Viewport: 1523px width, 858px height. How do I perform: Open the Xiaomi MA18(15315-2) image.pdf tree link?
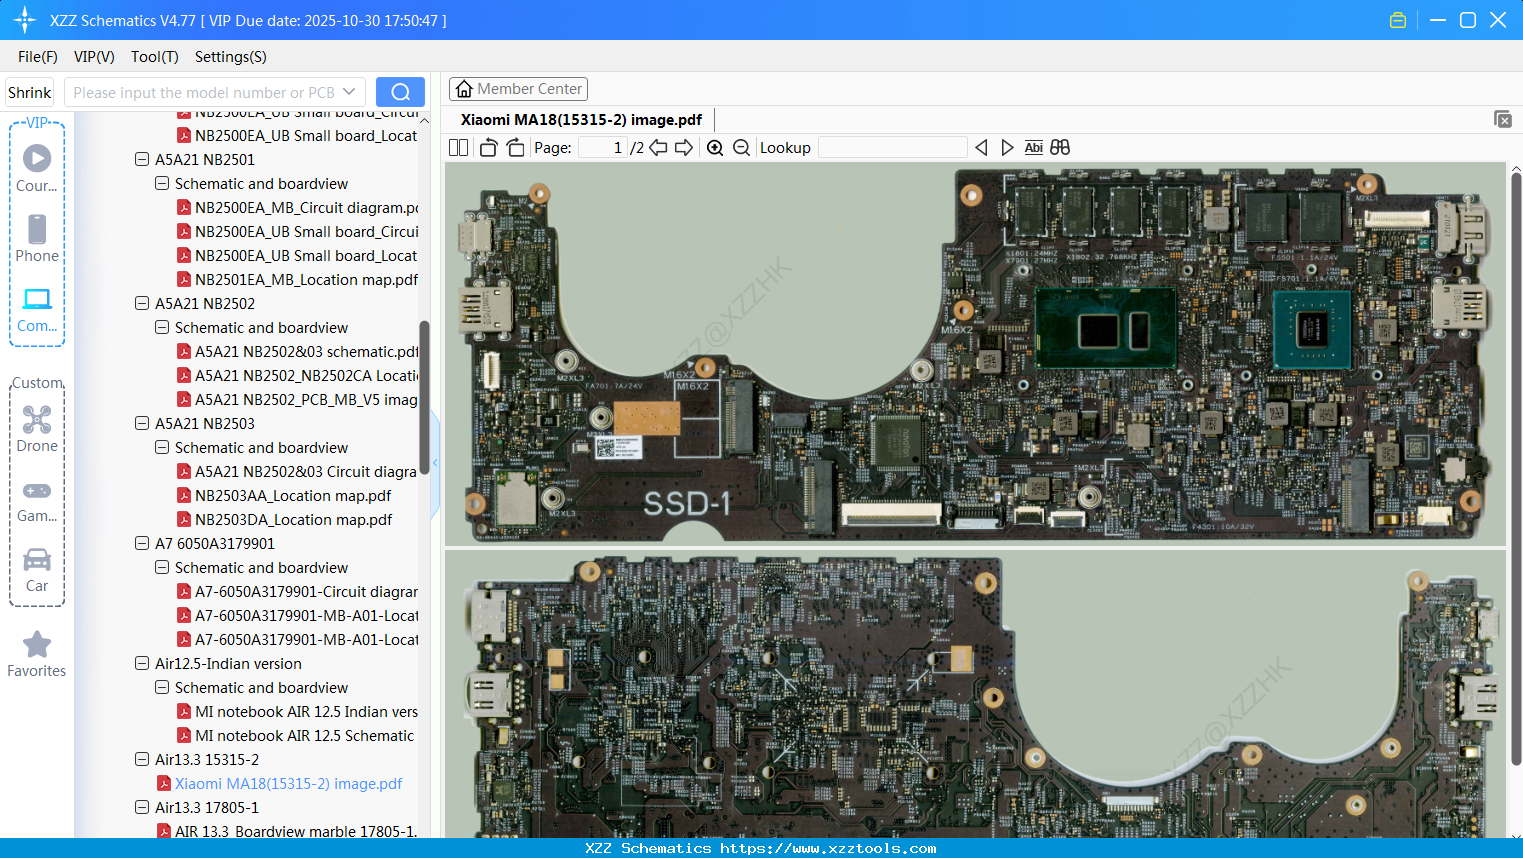coord(288,784)
